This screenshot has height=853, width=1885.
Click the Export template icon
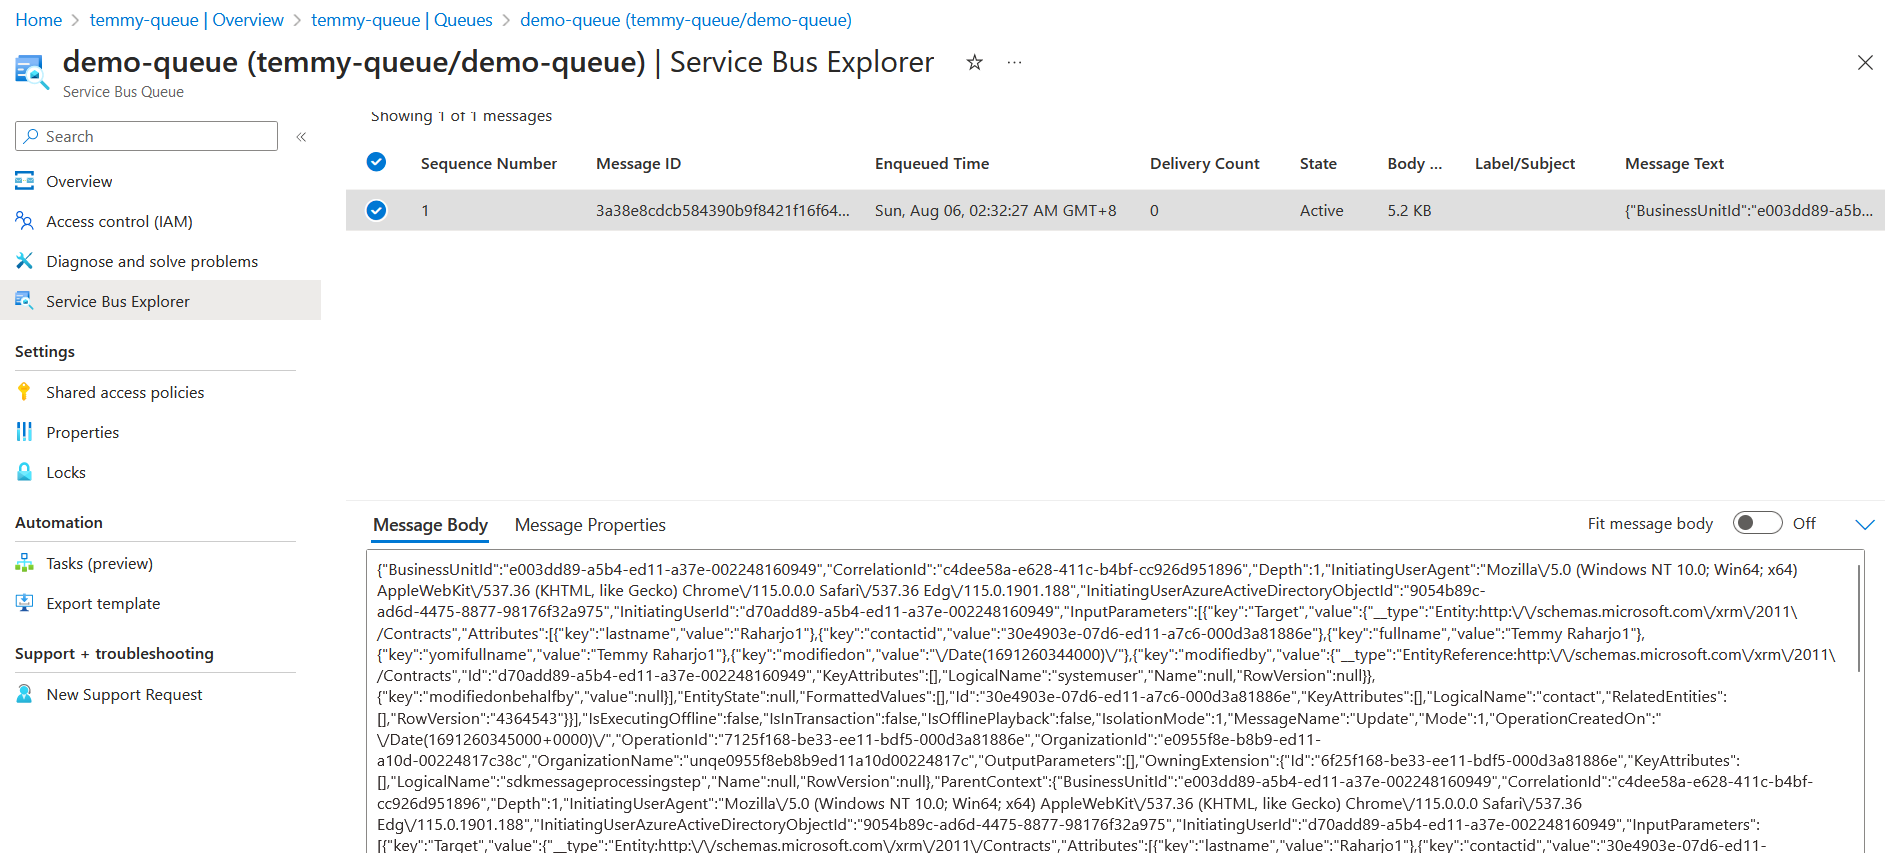pos(24,603)
